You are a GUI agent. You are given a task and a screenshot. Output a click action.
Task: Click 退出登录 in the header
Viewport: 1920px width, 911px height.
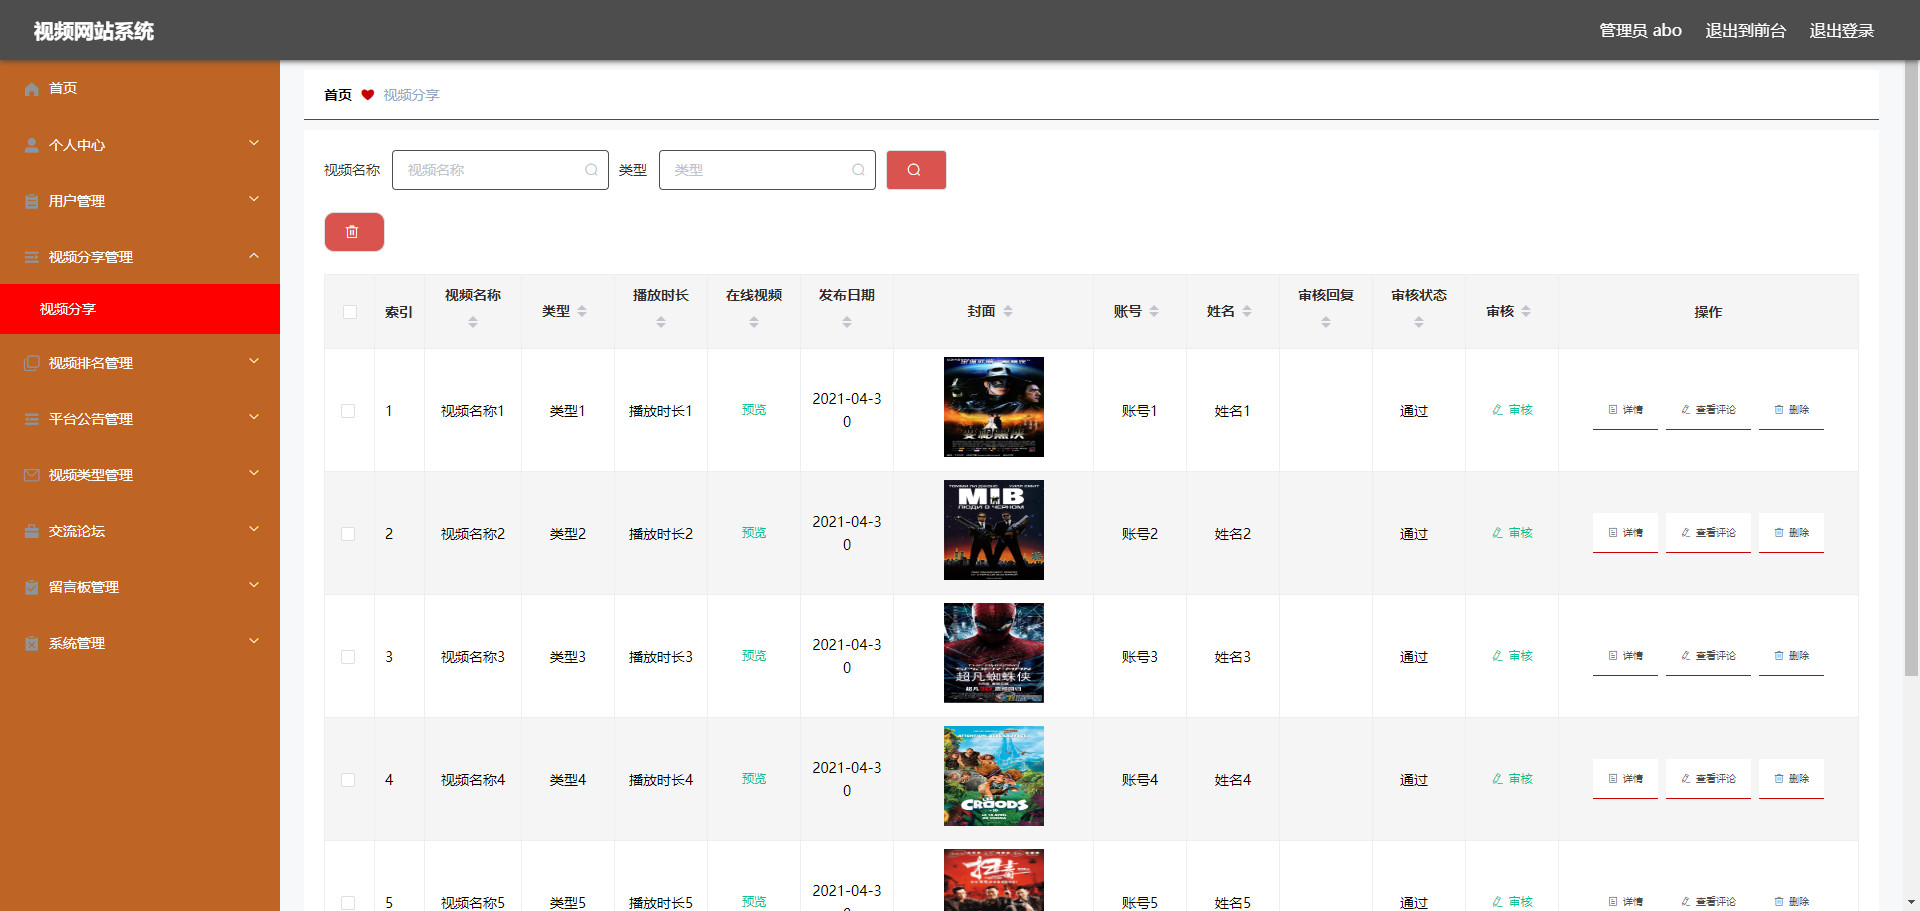[x=1841, y=31]
